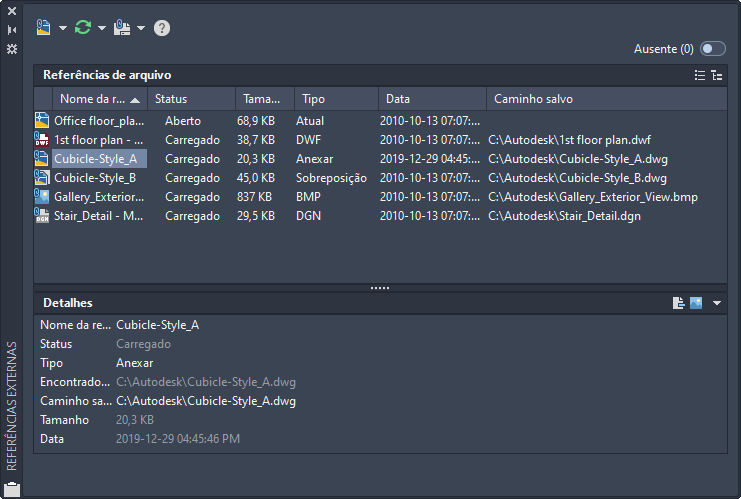Toggle palette auto-hide on left strip
The image size is (741, 499).
(x=12, y=30)
